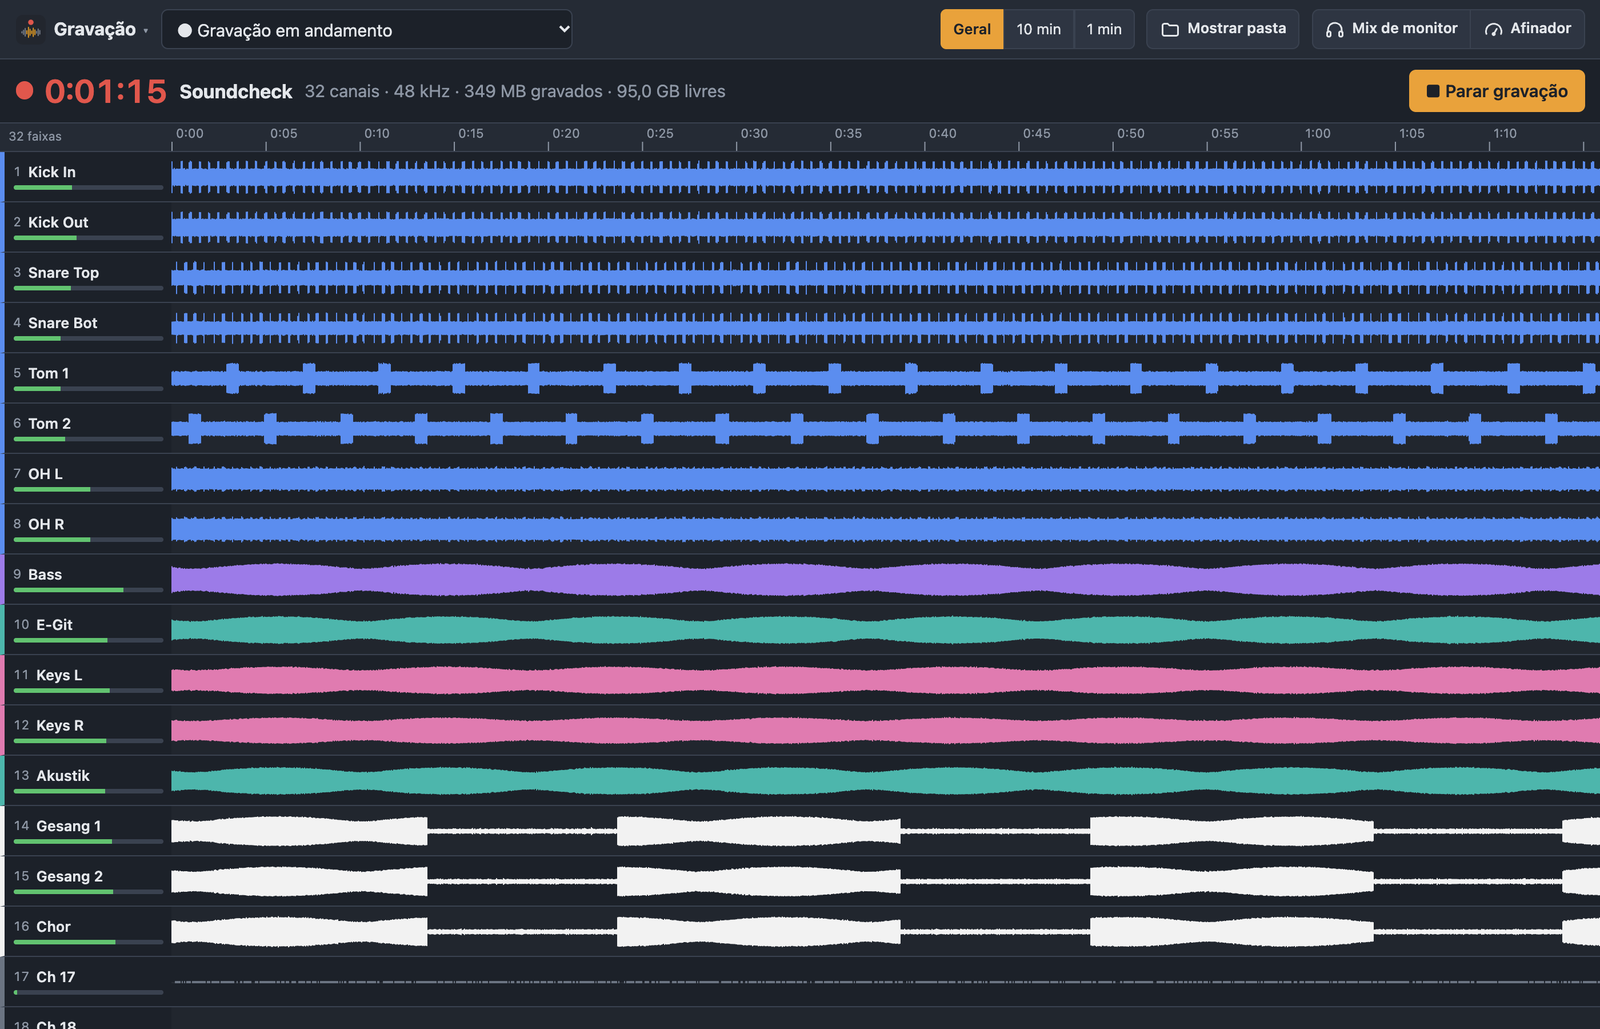This screenshot has height=1029, width=1600.
Task: Select the Tom 1 track
Action: click(86, 378)
